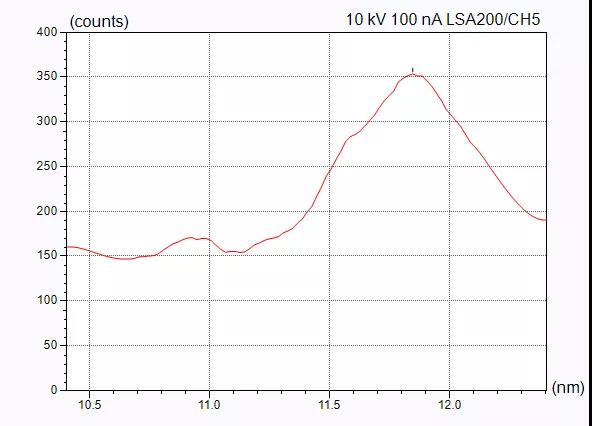Click the red curve's right end near 190 counts
Screen dimensions: 592x426
(x=544, y=220)
